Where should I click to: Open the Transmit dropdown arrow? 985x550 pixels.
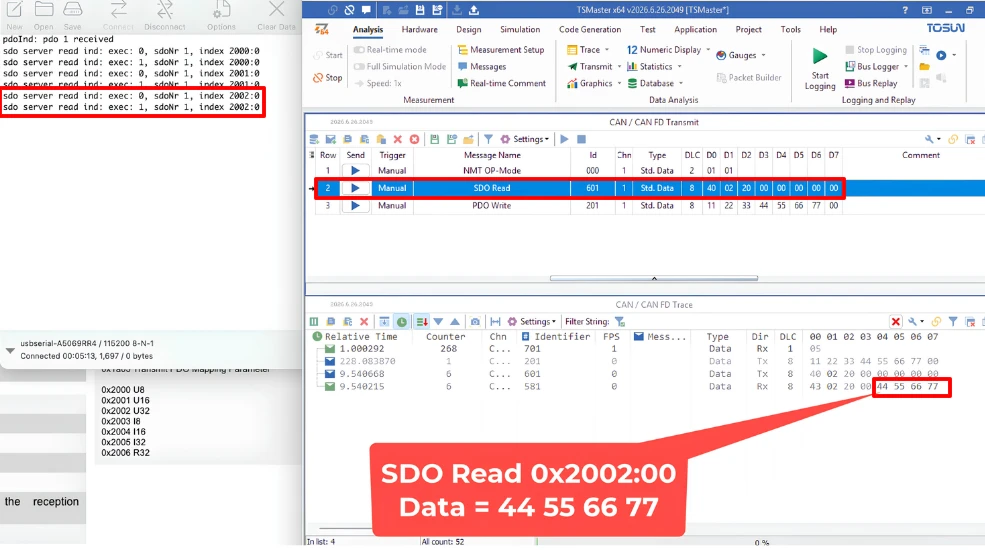tap(619, 67)
